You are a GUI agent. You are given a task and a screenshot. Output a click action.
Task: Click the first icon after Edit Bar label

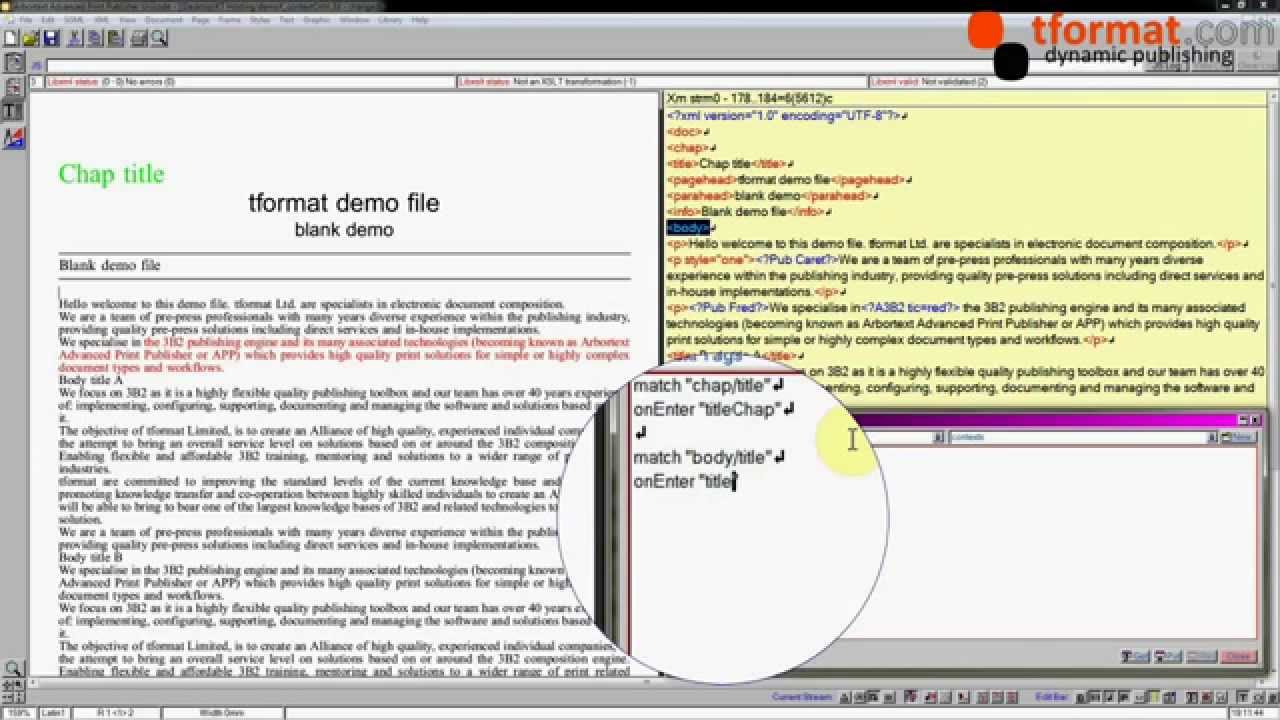(1082, 696)
